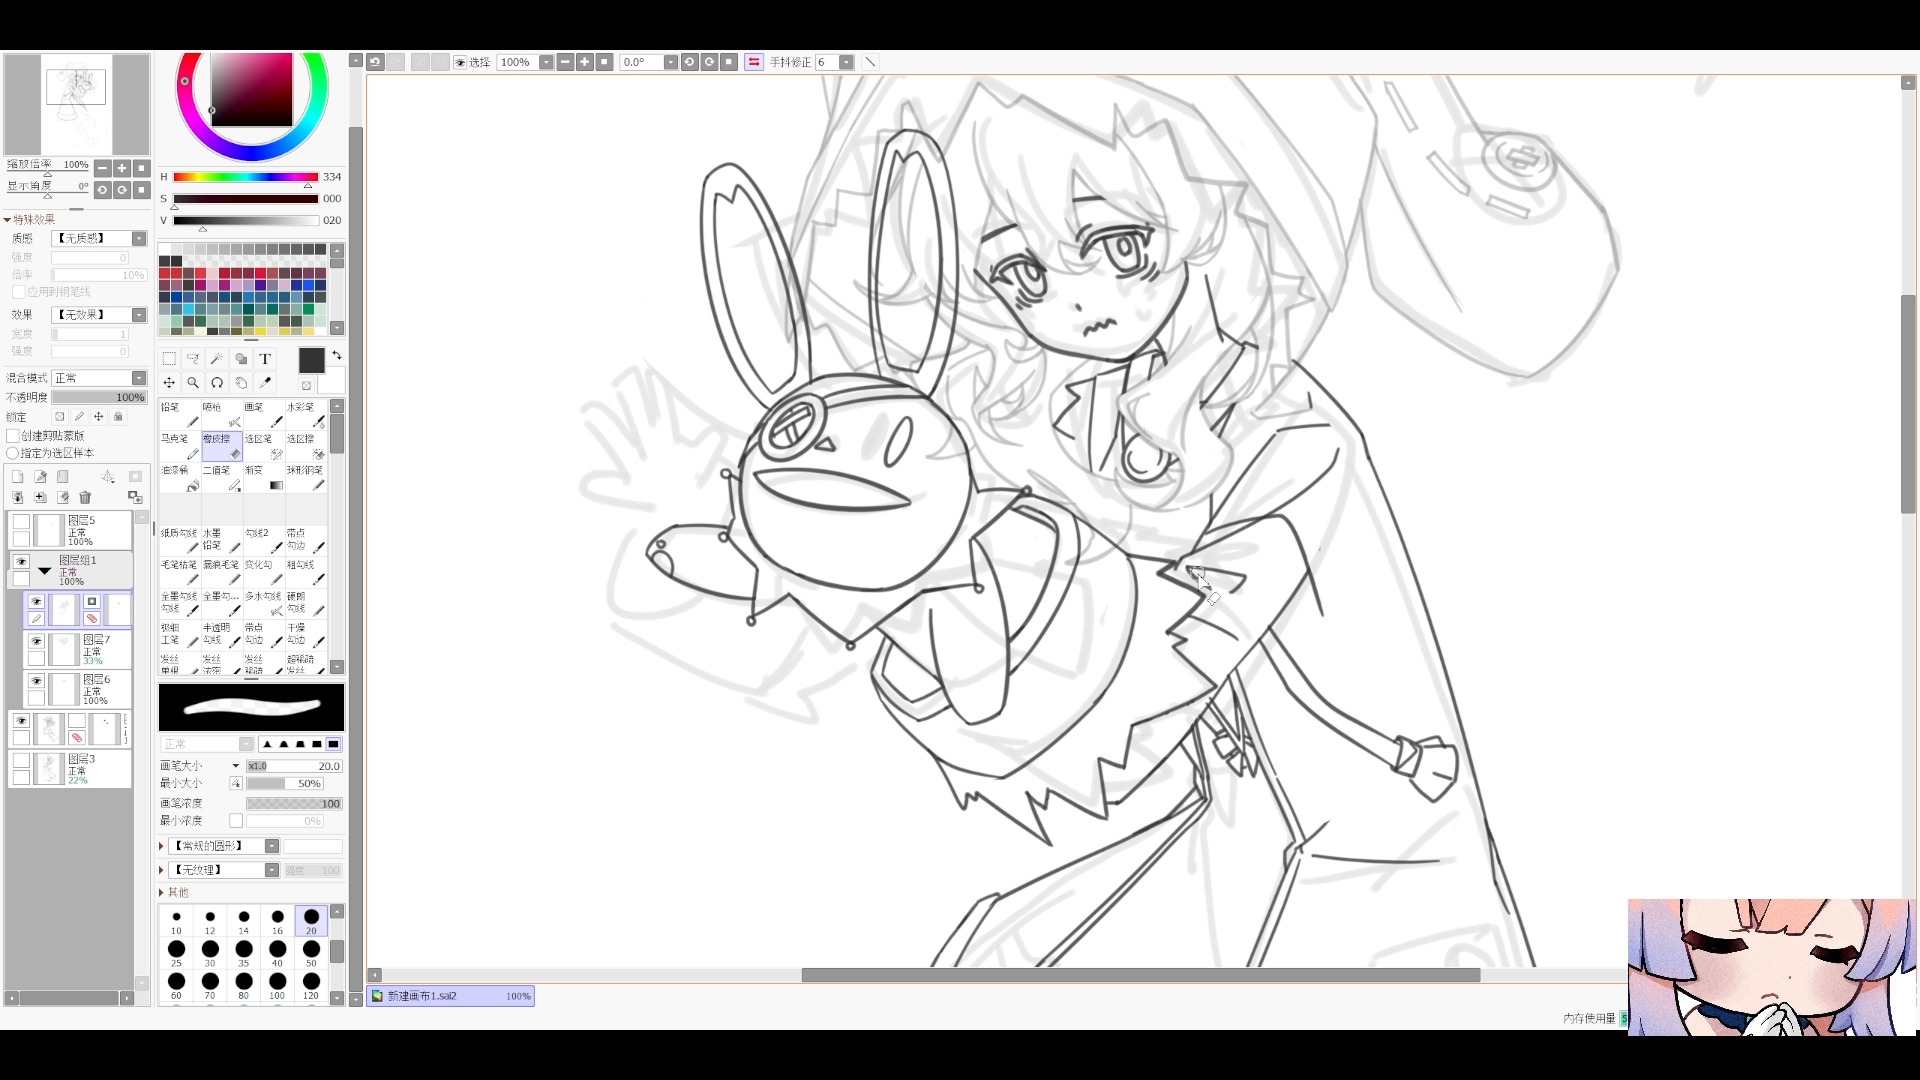This screenshot has height=1080, width=1920.
Task: Open the 无纹理 brush texture dropdown
Action: (271, 870)
